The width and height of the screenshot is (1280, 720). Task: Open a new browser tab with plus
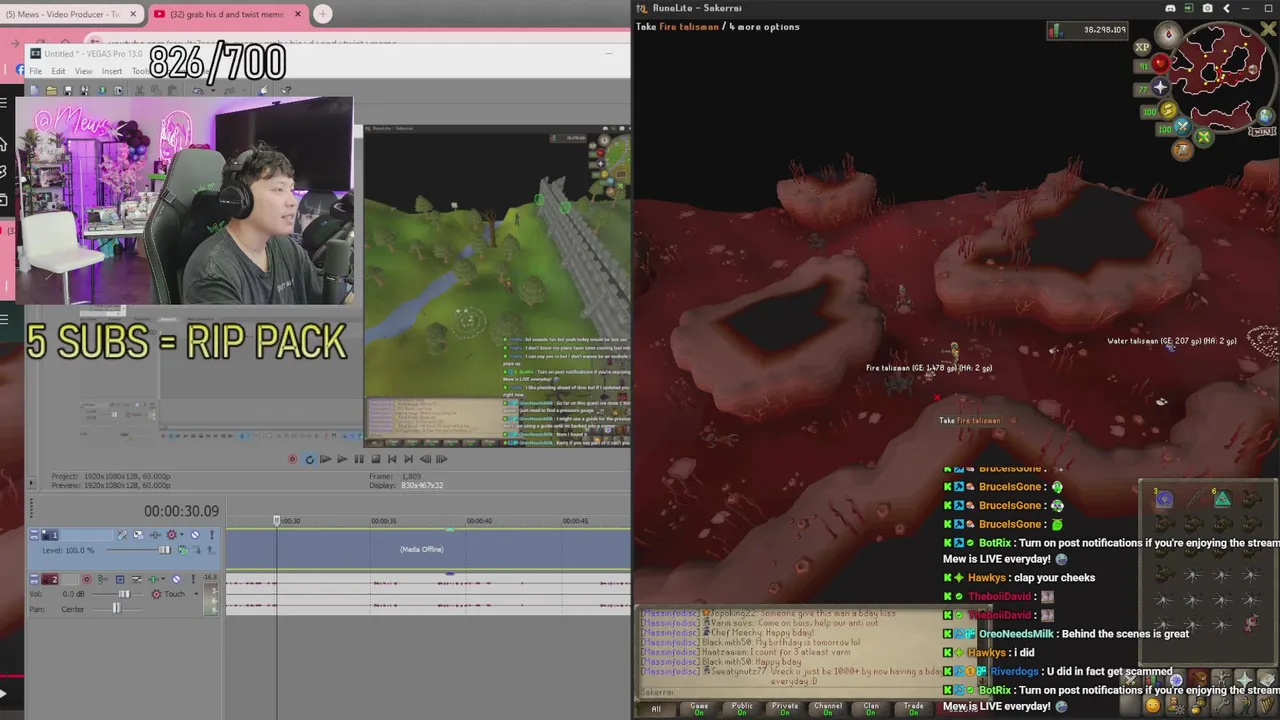click(x=322, y=14)
